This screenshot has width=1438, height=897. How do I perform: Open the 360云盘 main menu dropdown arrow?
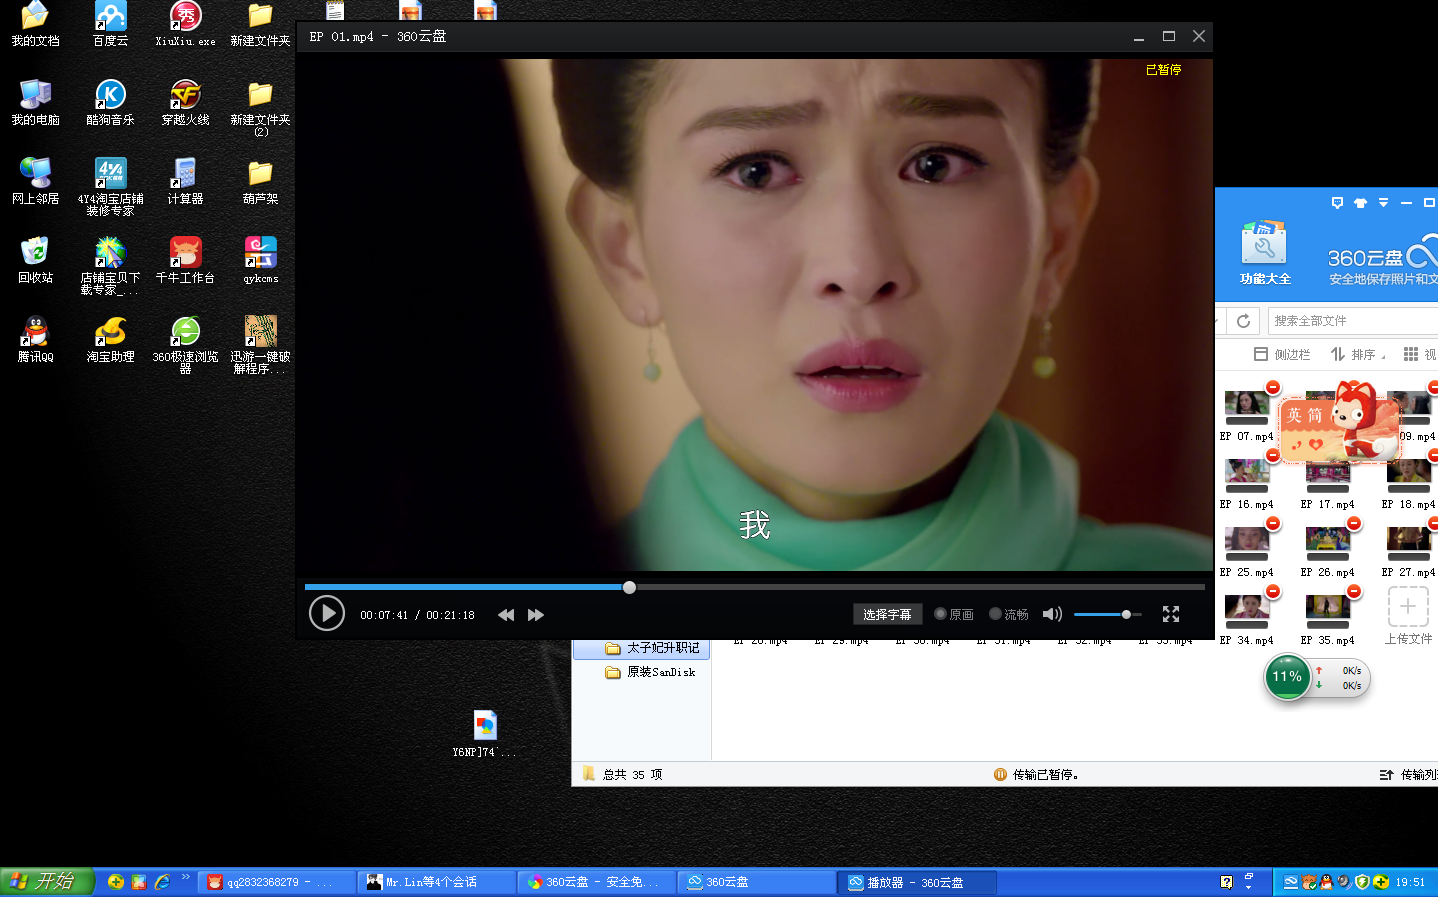click(x=1383, y=202)
